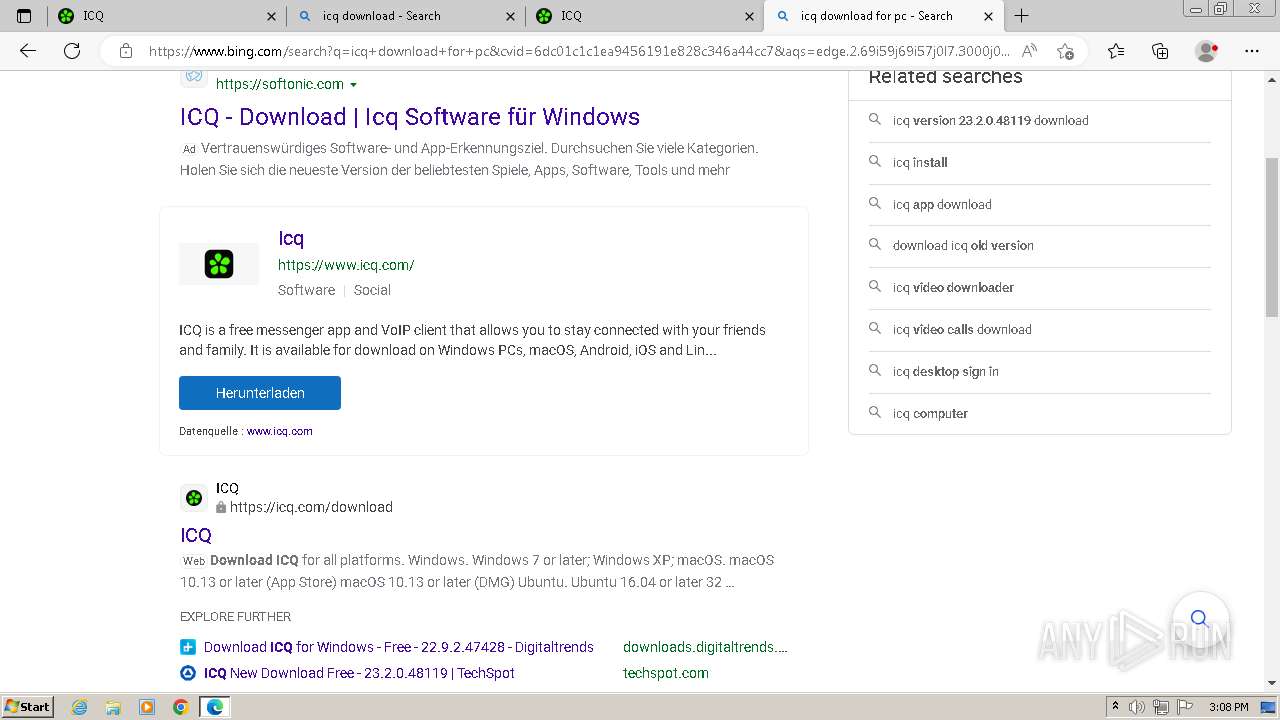1280x720 pixels.
Task: Select related search download icq old version
Action: click(x=1039, y=245)
